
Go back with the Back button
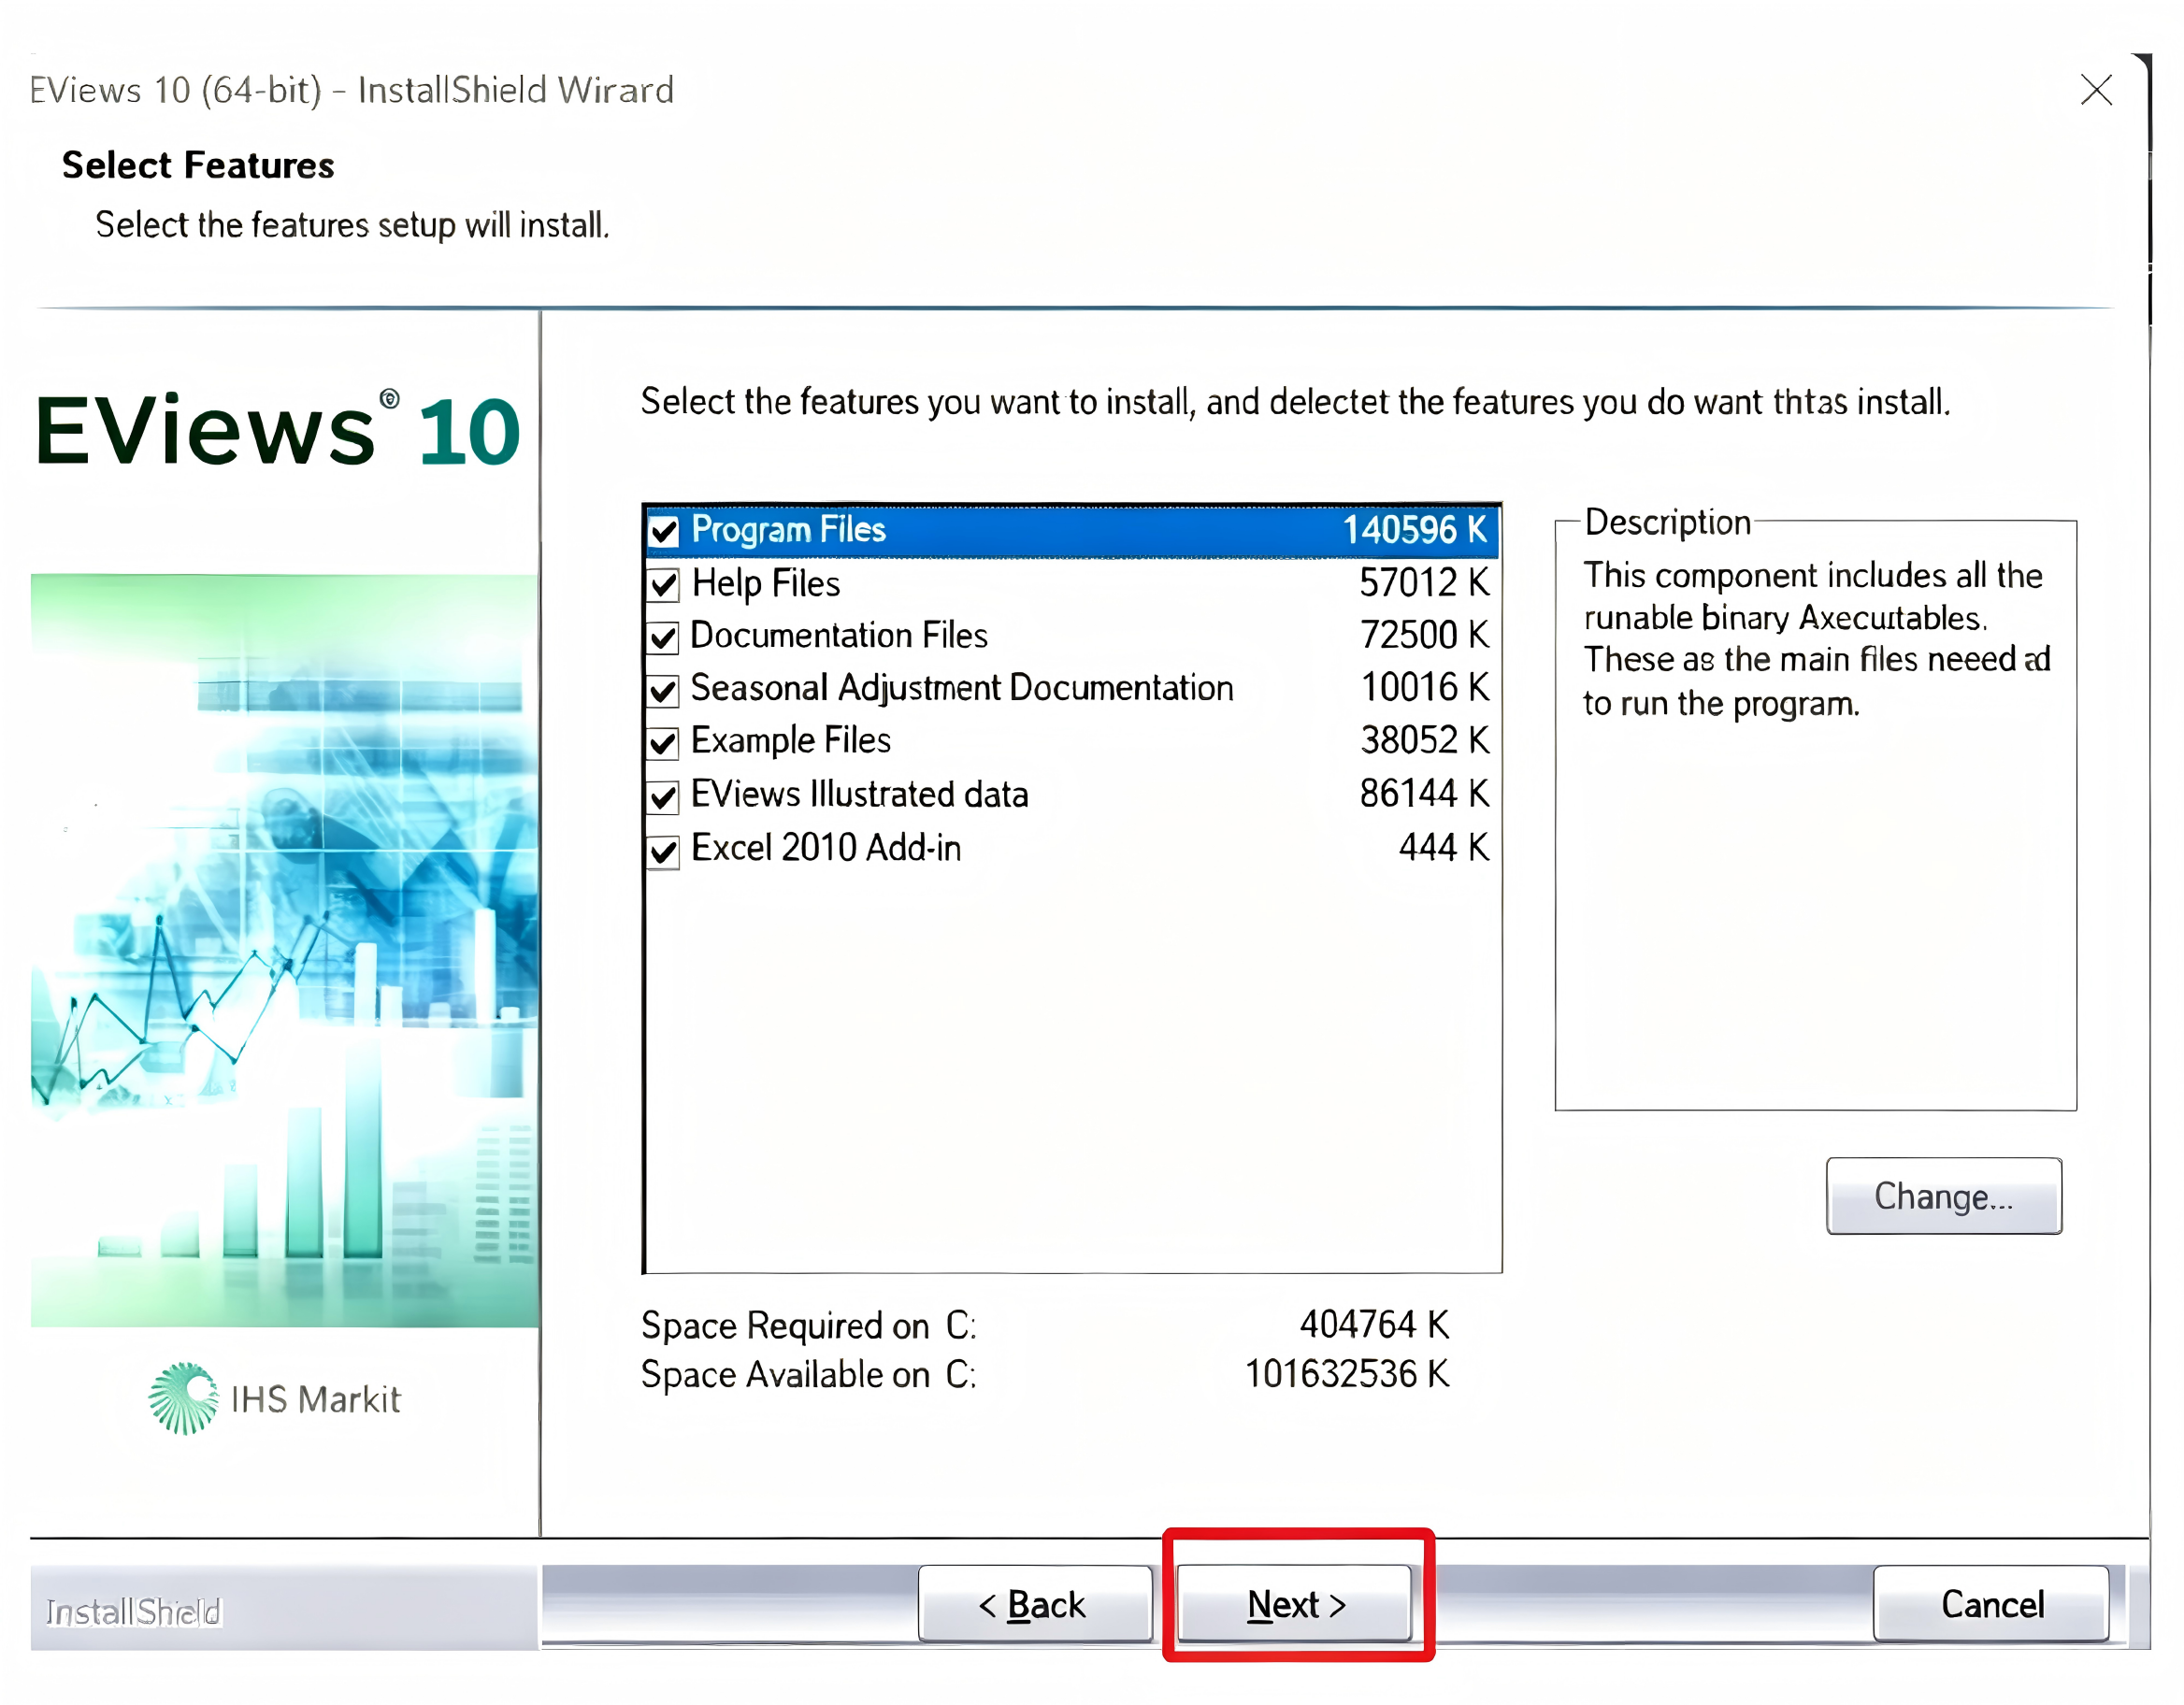pos(1035,1604)
